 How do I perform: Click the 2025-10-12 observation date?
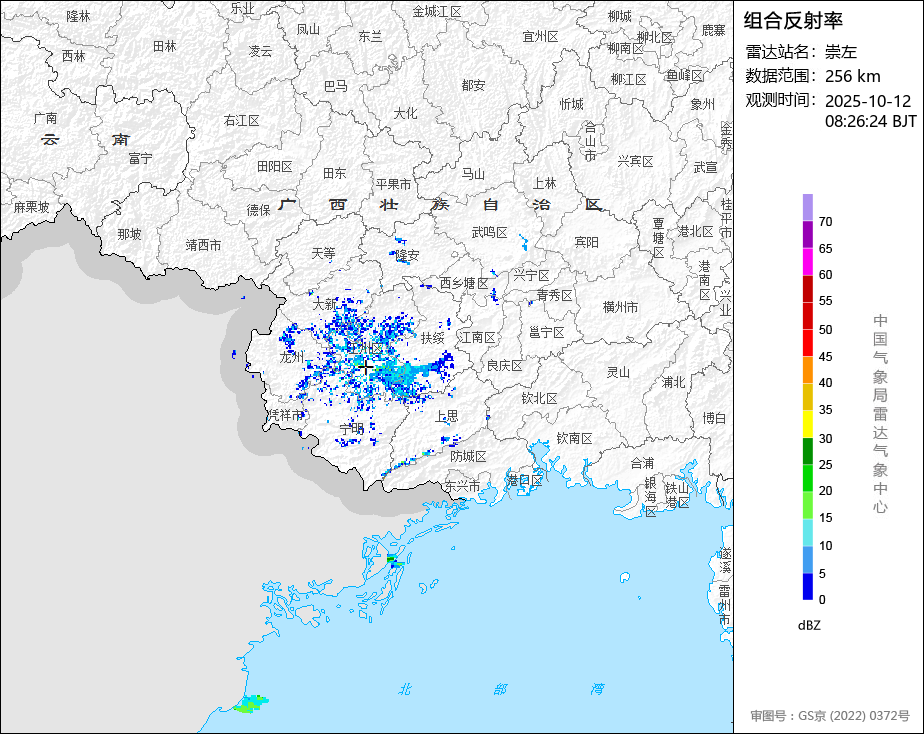[x=868, y=101]
